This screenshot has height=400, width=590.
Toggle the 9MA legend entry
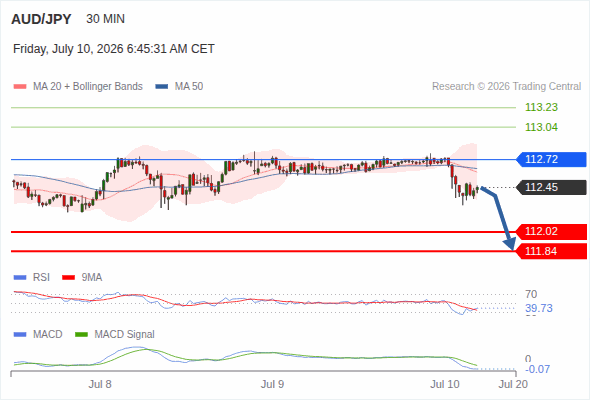pos(82,277)
